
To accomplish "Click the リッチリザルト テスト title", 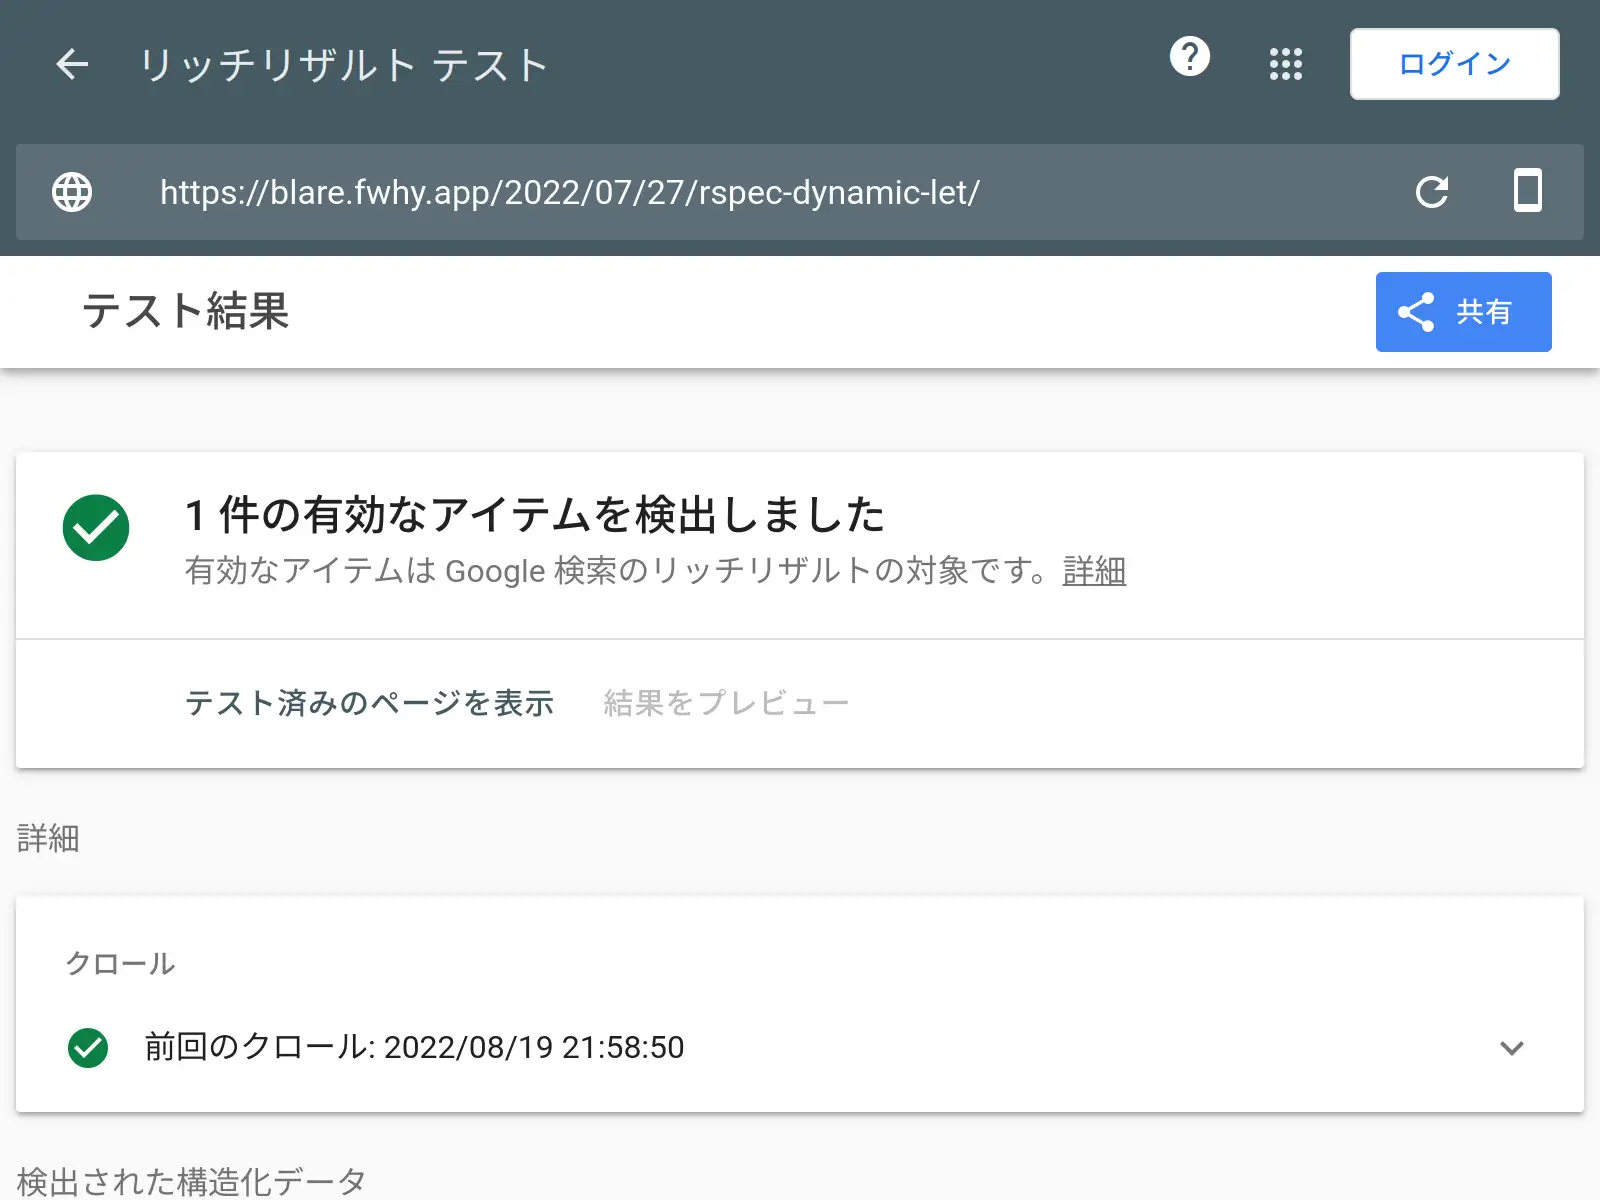I will click(x=344, y=65).
